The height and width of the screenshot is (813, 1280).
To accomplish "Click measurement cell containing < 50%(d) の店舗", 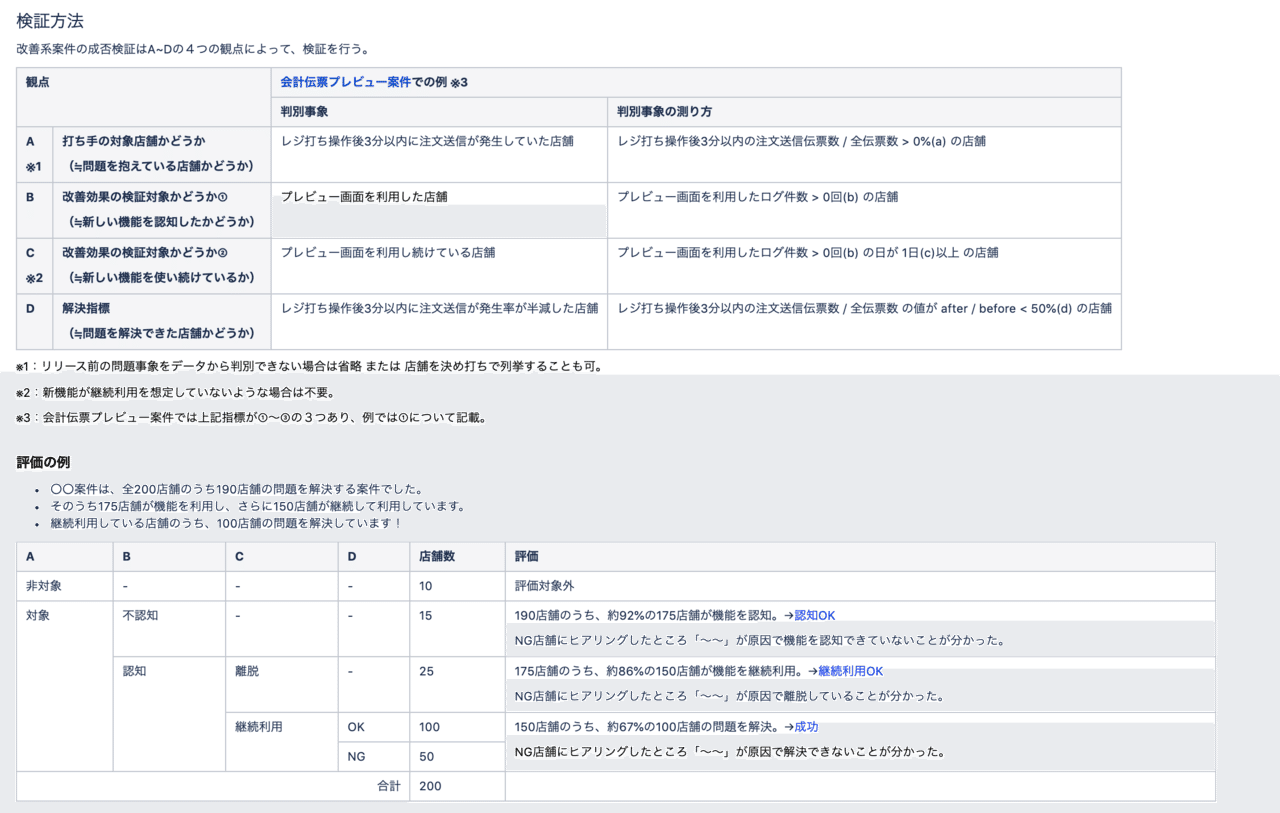I will (864, 322).
